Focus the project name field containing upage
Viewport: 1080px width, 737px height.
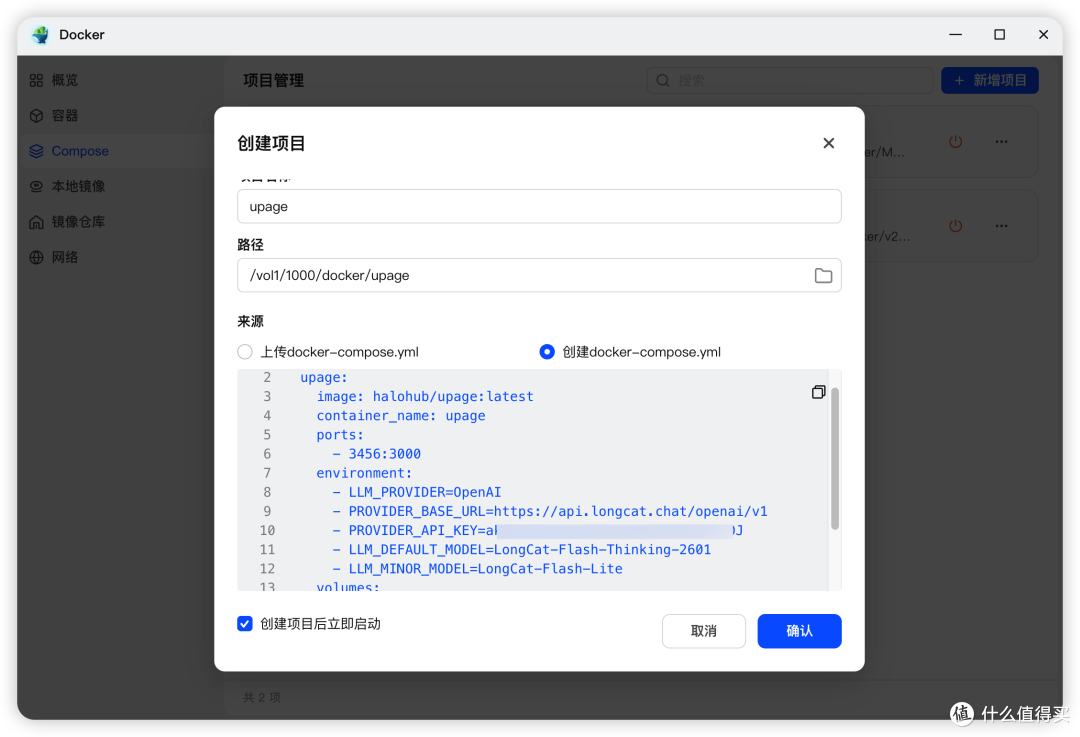tap(539, 207)
